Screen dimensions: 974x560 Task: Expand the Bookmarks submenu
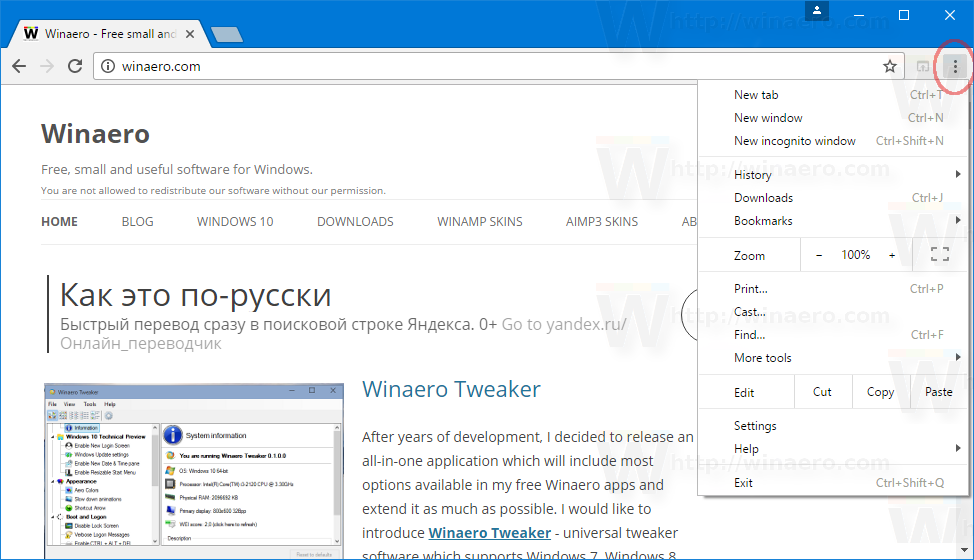(833, 221)
